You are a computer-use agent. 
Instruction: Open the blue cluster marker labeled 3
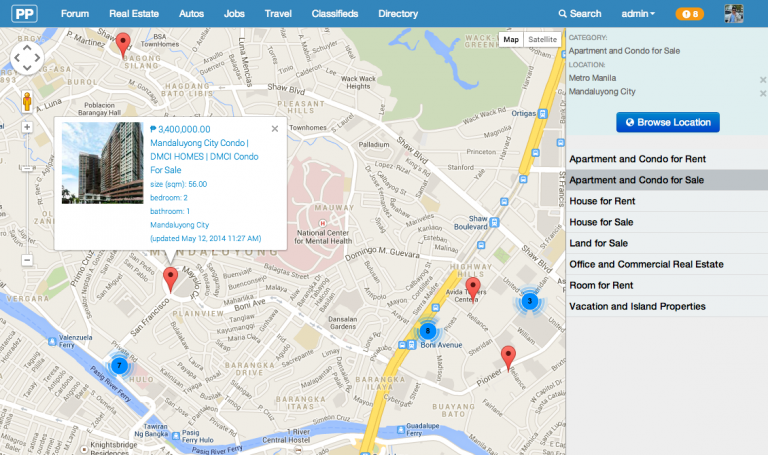529,301
